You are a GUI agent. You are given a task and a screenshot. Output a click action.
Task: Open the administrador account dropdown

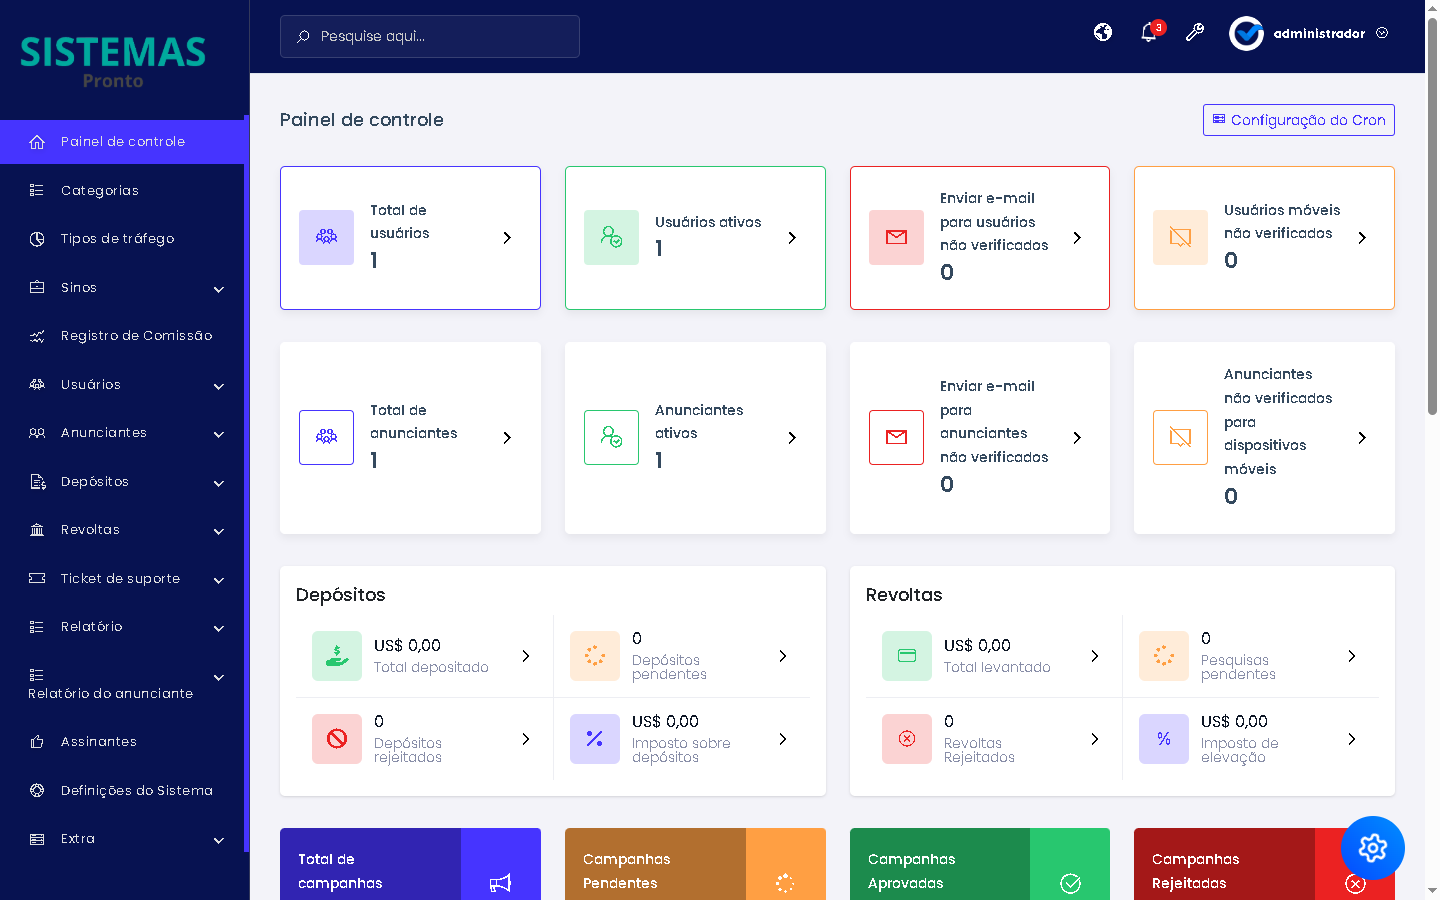pyautogui.click(x=1310, y=34)
